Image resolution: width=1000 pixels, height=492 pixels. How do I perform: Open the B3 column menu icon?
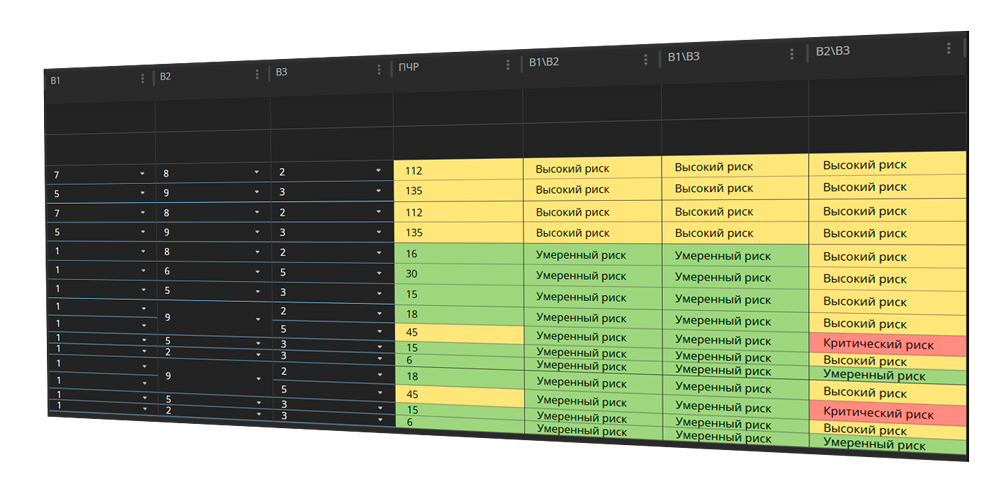[379, 70]
